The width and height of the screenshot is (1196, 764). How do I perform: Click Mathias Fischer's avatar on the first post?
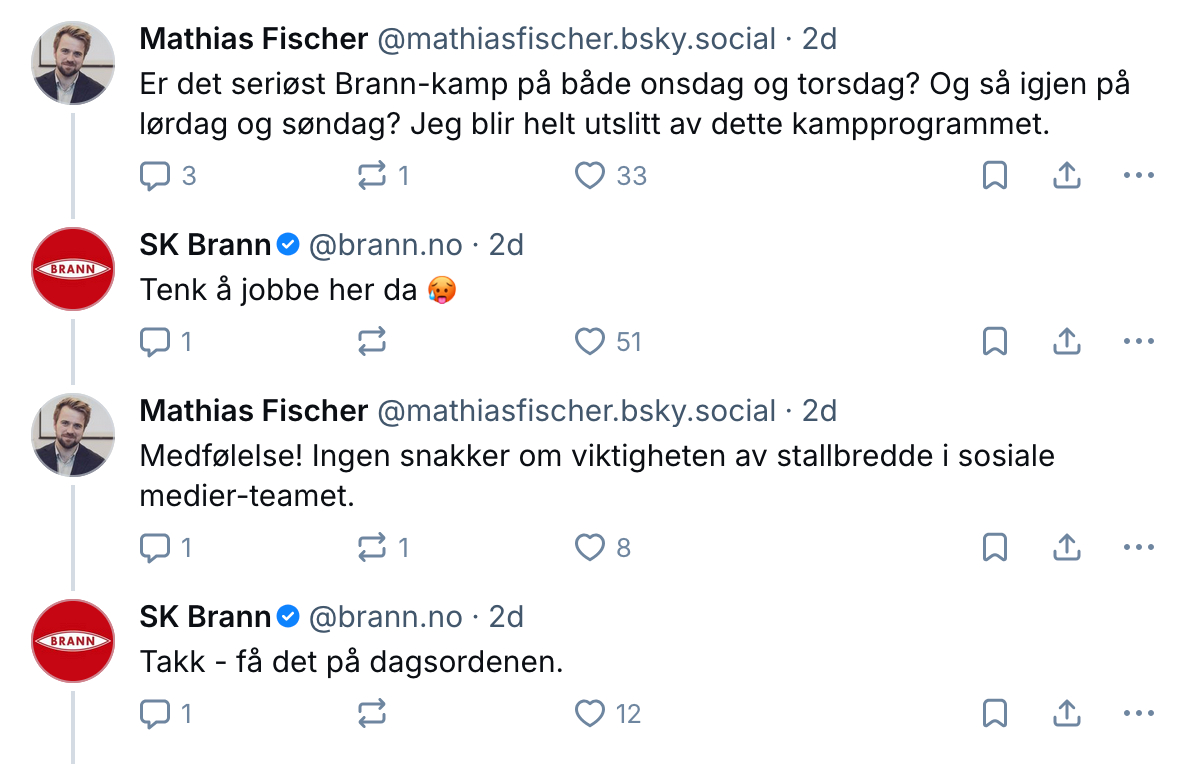pyautogui.click(x=73, y=63)
